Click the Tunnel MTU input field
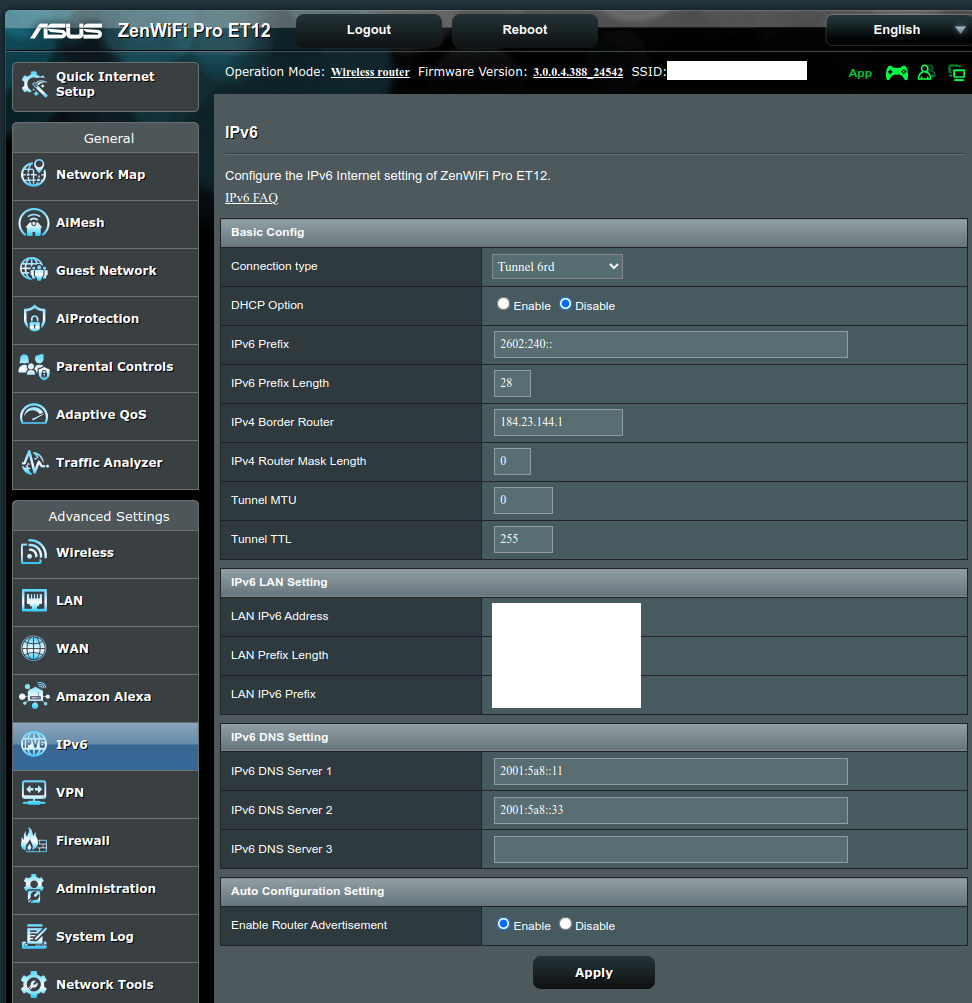 523,500
